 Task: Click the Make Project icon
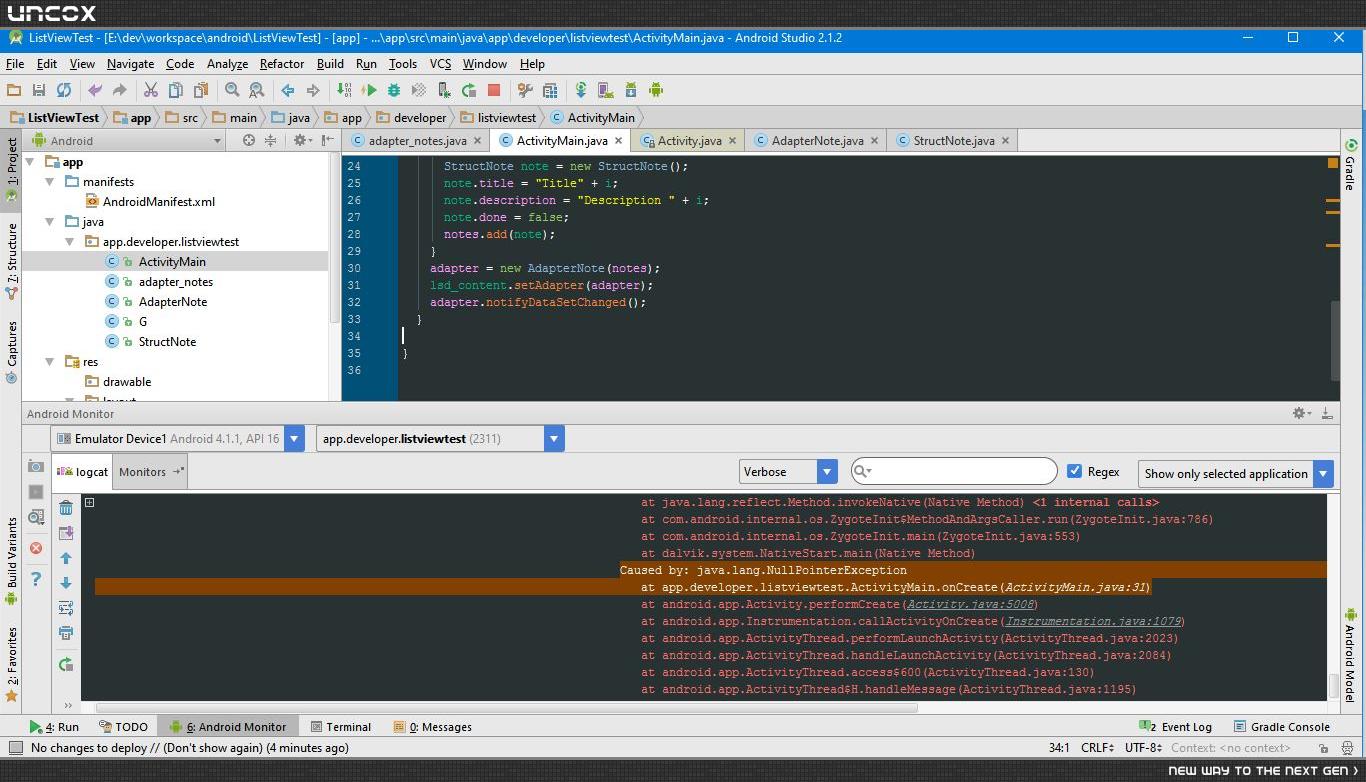(344, 90)
